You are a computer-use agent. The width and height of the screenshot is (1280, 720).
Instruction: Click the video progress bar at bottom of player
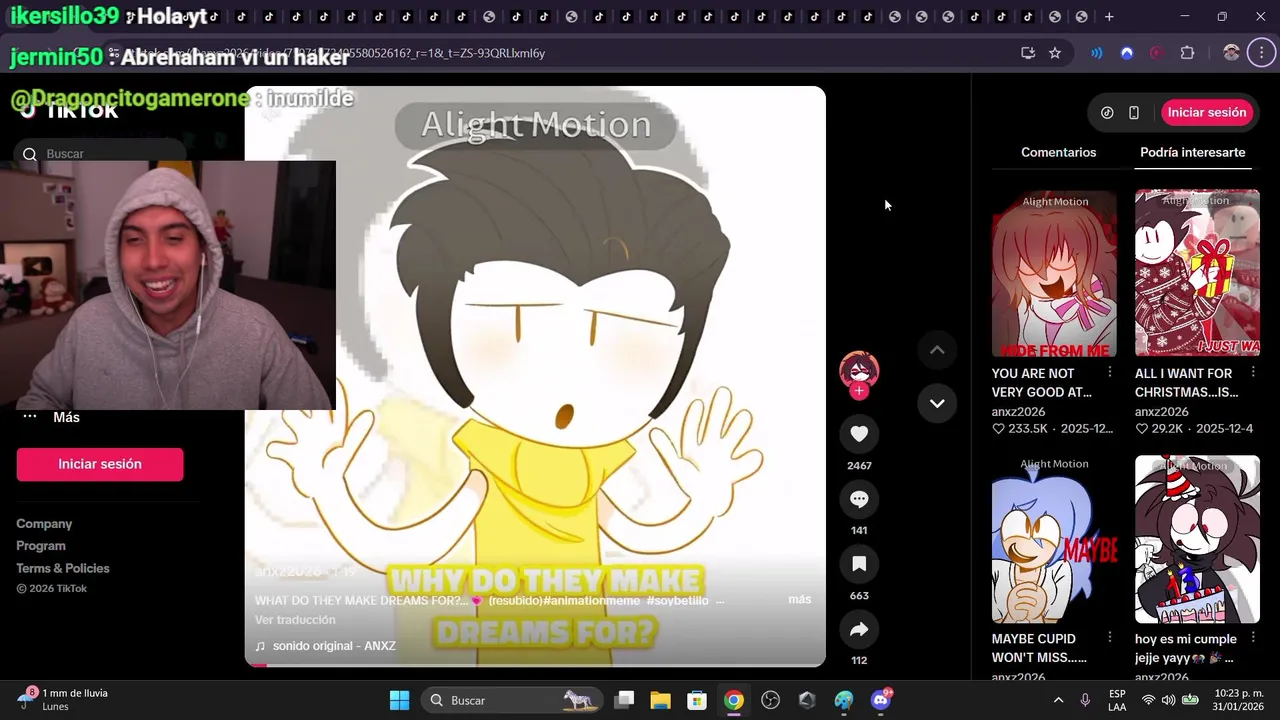coord(535,665)
